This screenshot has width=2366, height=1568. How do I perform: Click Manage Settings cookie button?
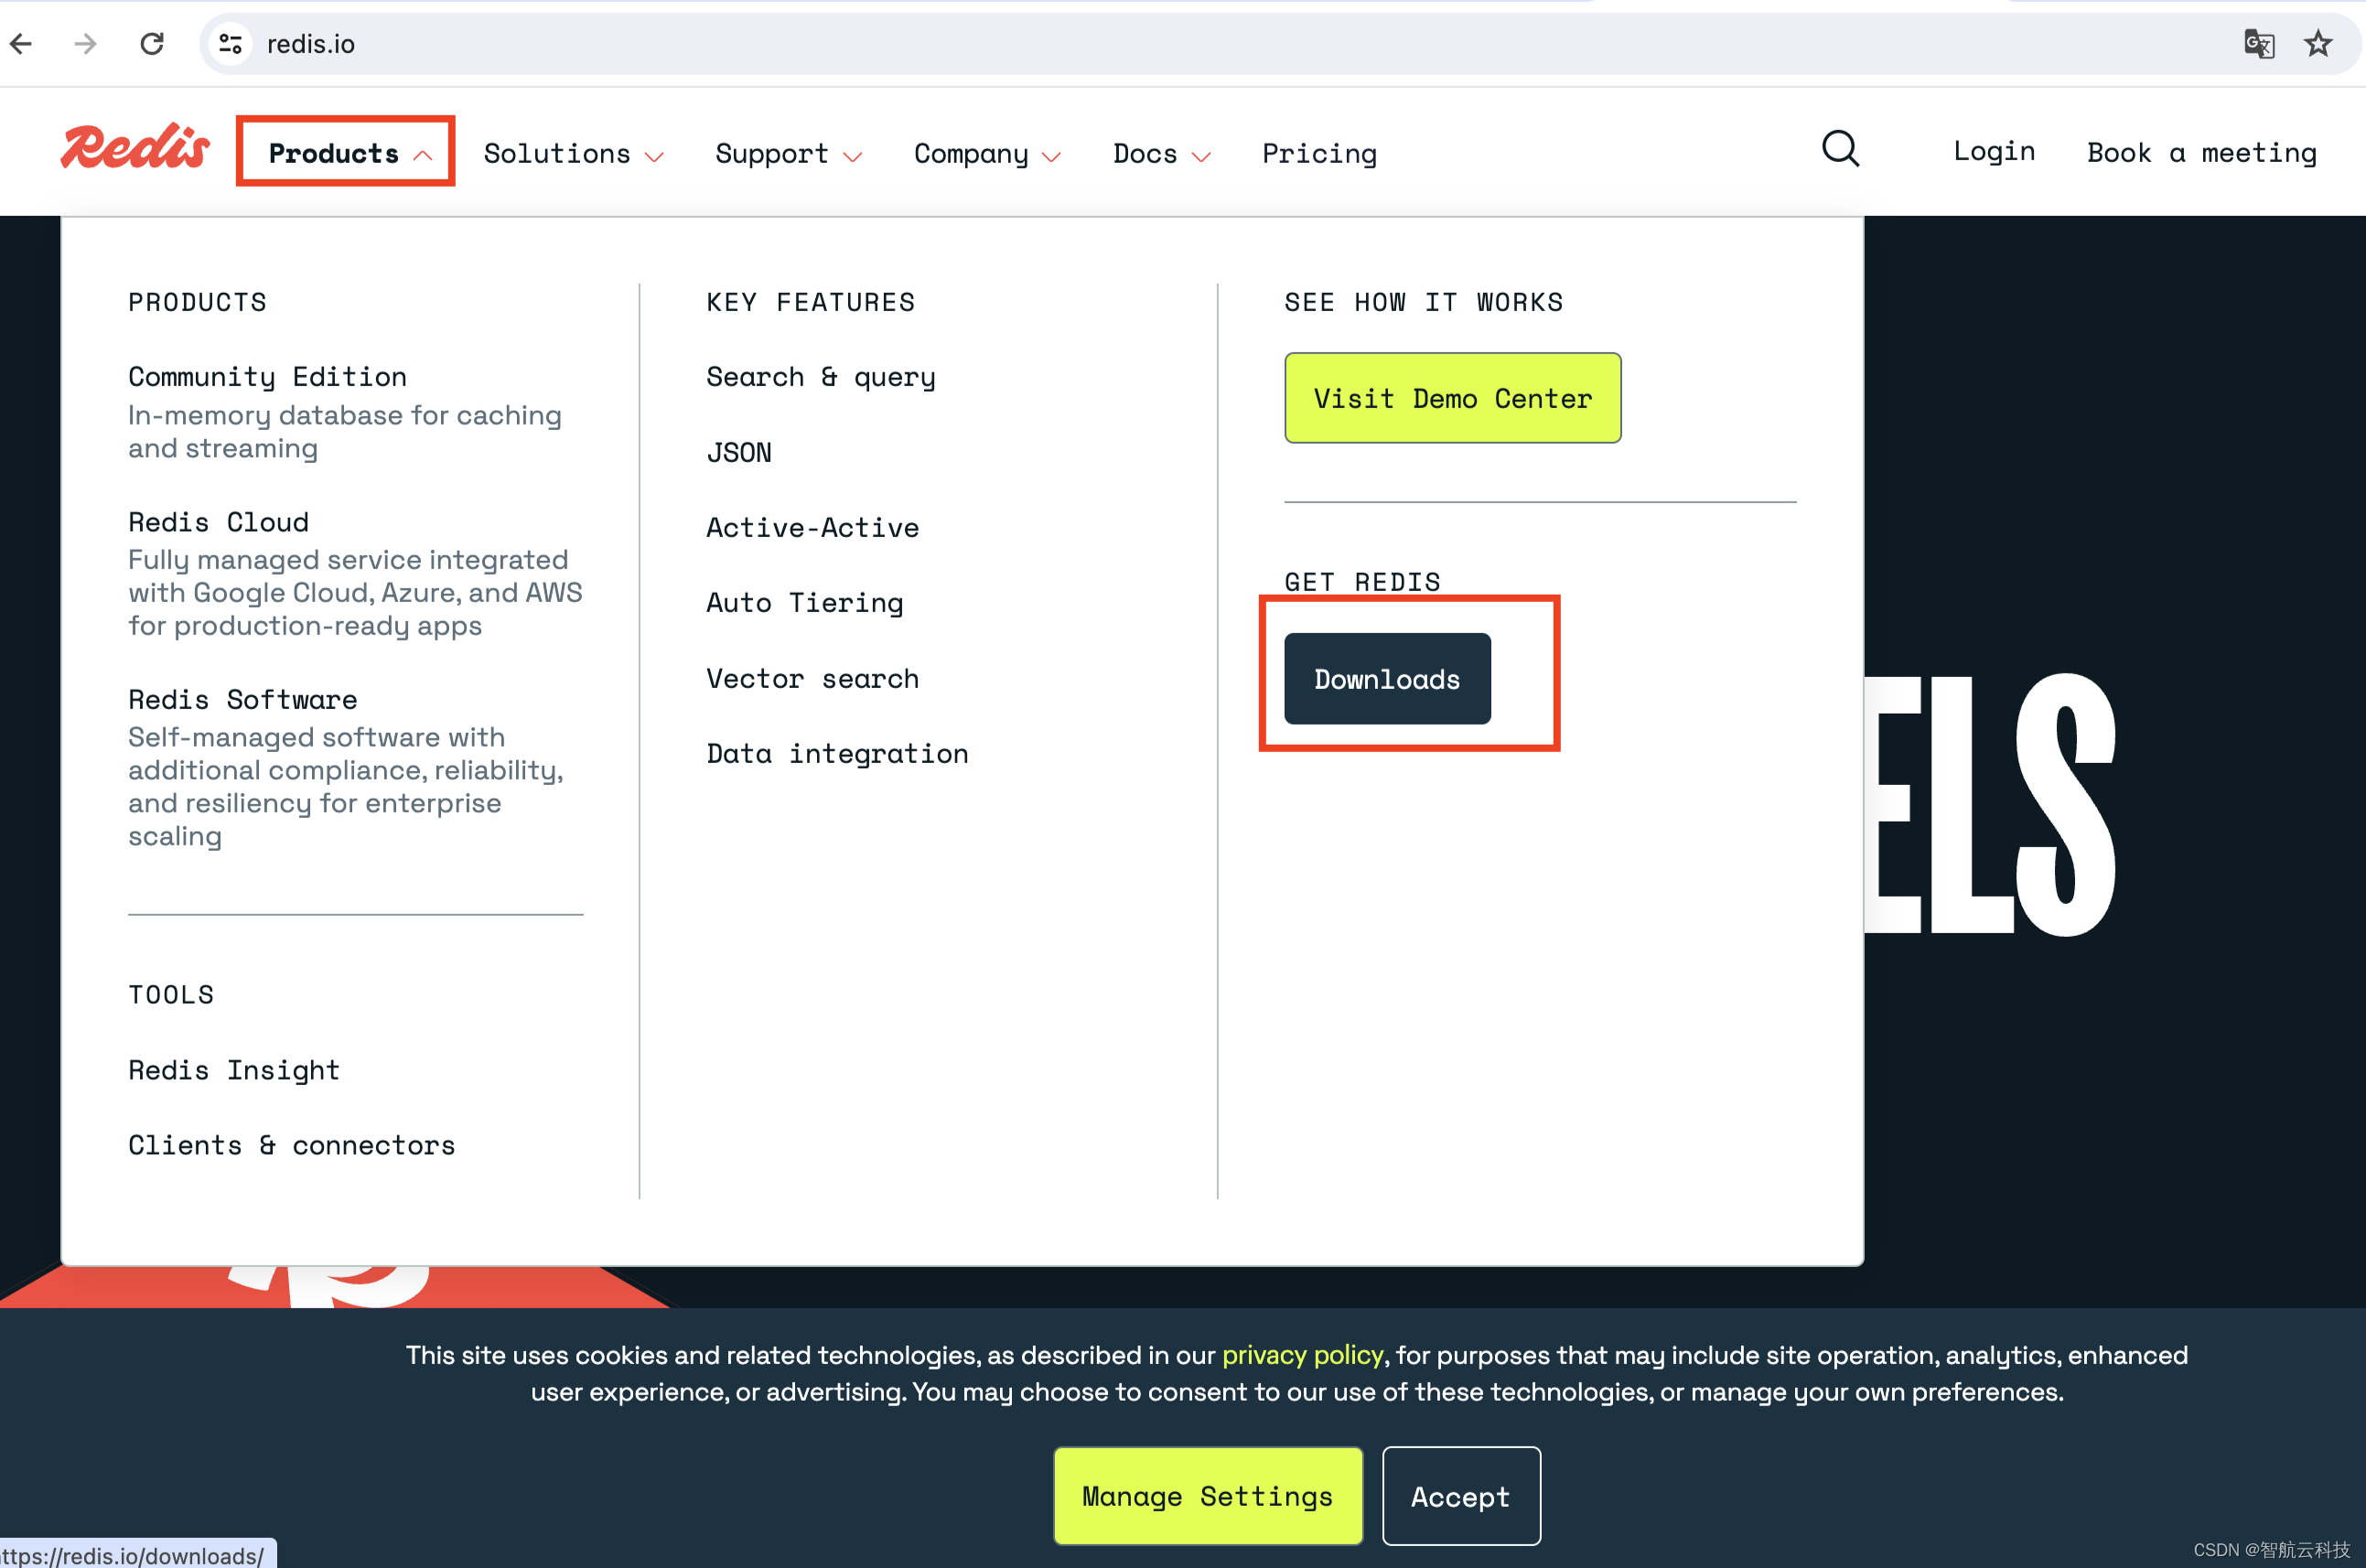1208,1496
